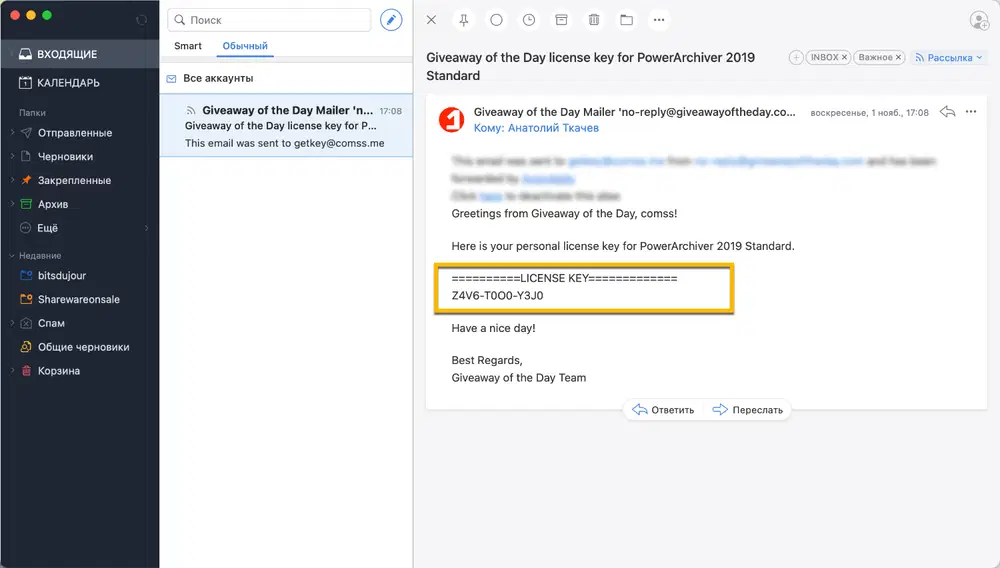Expand the Архив folder arrow

[x=12, y=204]
